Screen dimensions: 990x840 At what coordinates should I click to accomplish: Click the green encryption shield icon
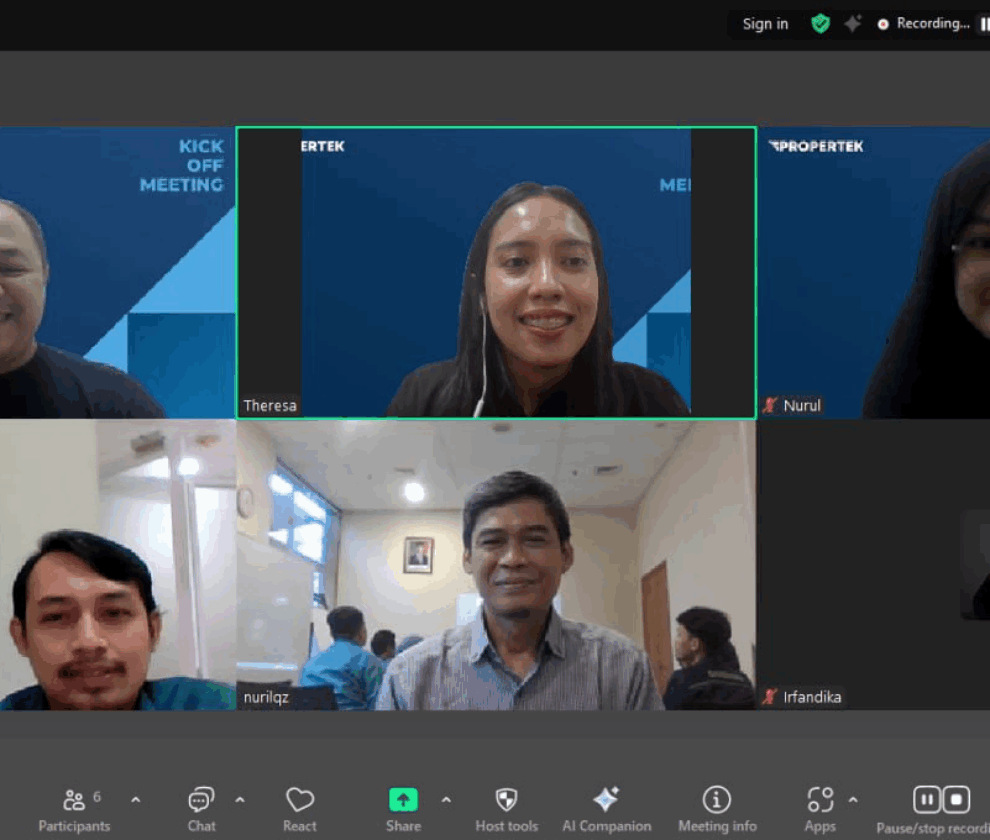(820, 24)
